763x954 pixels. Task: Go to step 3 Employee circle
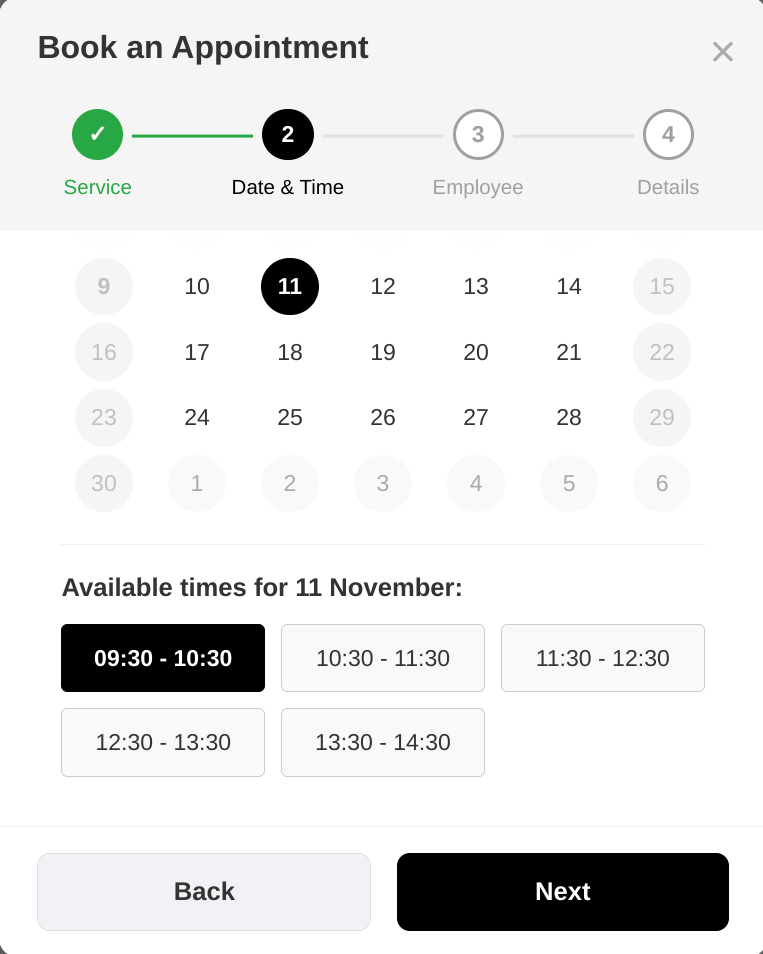click(478, 135)
